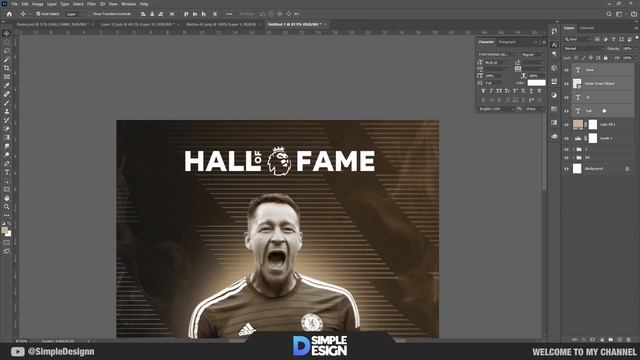Click the lock image pixels brush icon
640x360 pixels.
coord(584,58)
